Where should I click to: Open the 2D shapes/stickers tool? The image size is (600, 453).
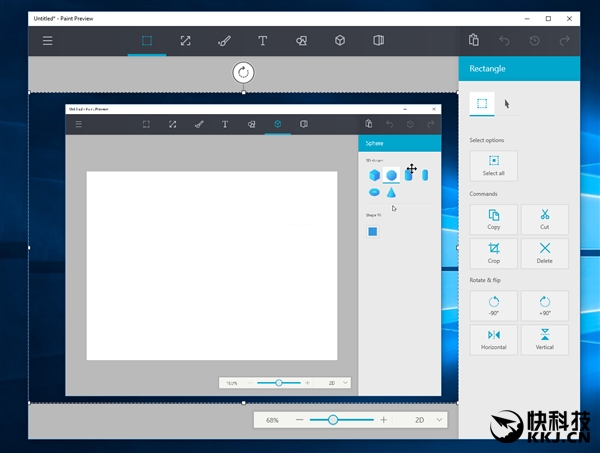click(x=302, y=41)
